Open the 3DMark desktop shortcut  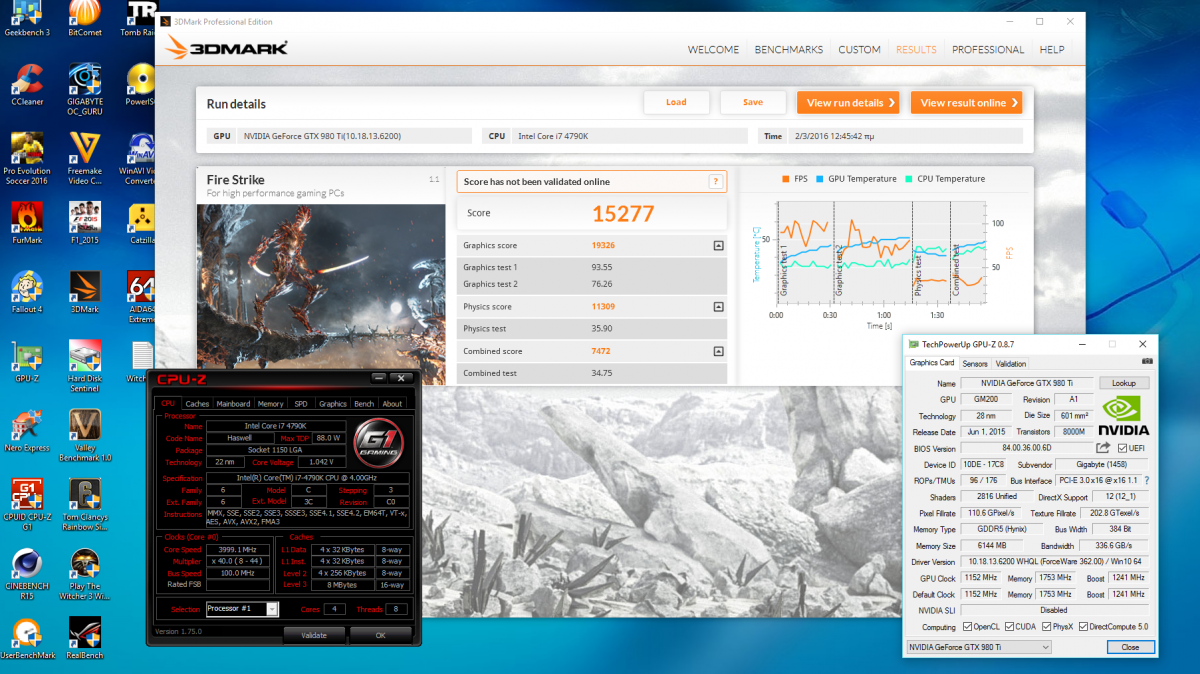tap(85, 293)
